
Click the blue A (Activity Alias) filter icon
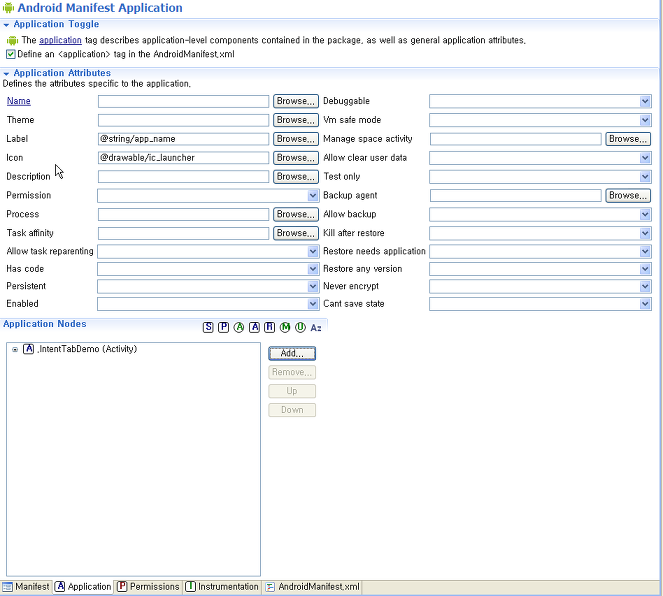(x=254, y=327)
